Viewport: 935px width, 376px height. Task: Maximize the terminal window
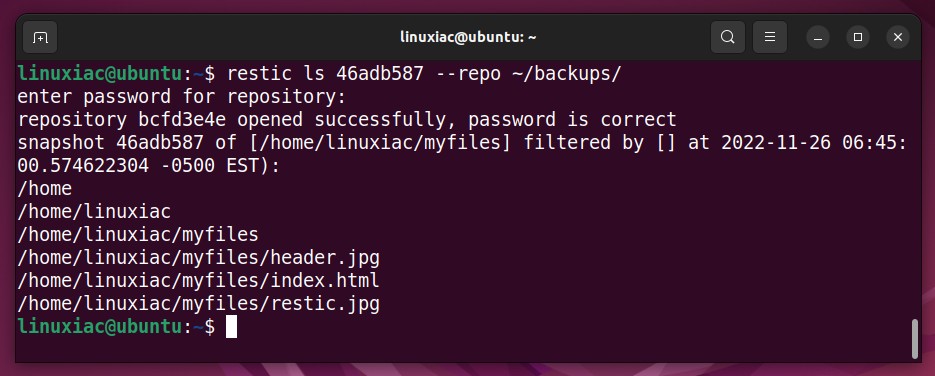point(857,38)
